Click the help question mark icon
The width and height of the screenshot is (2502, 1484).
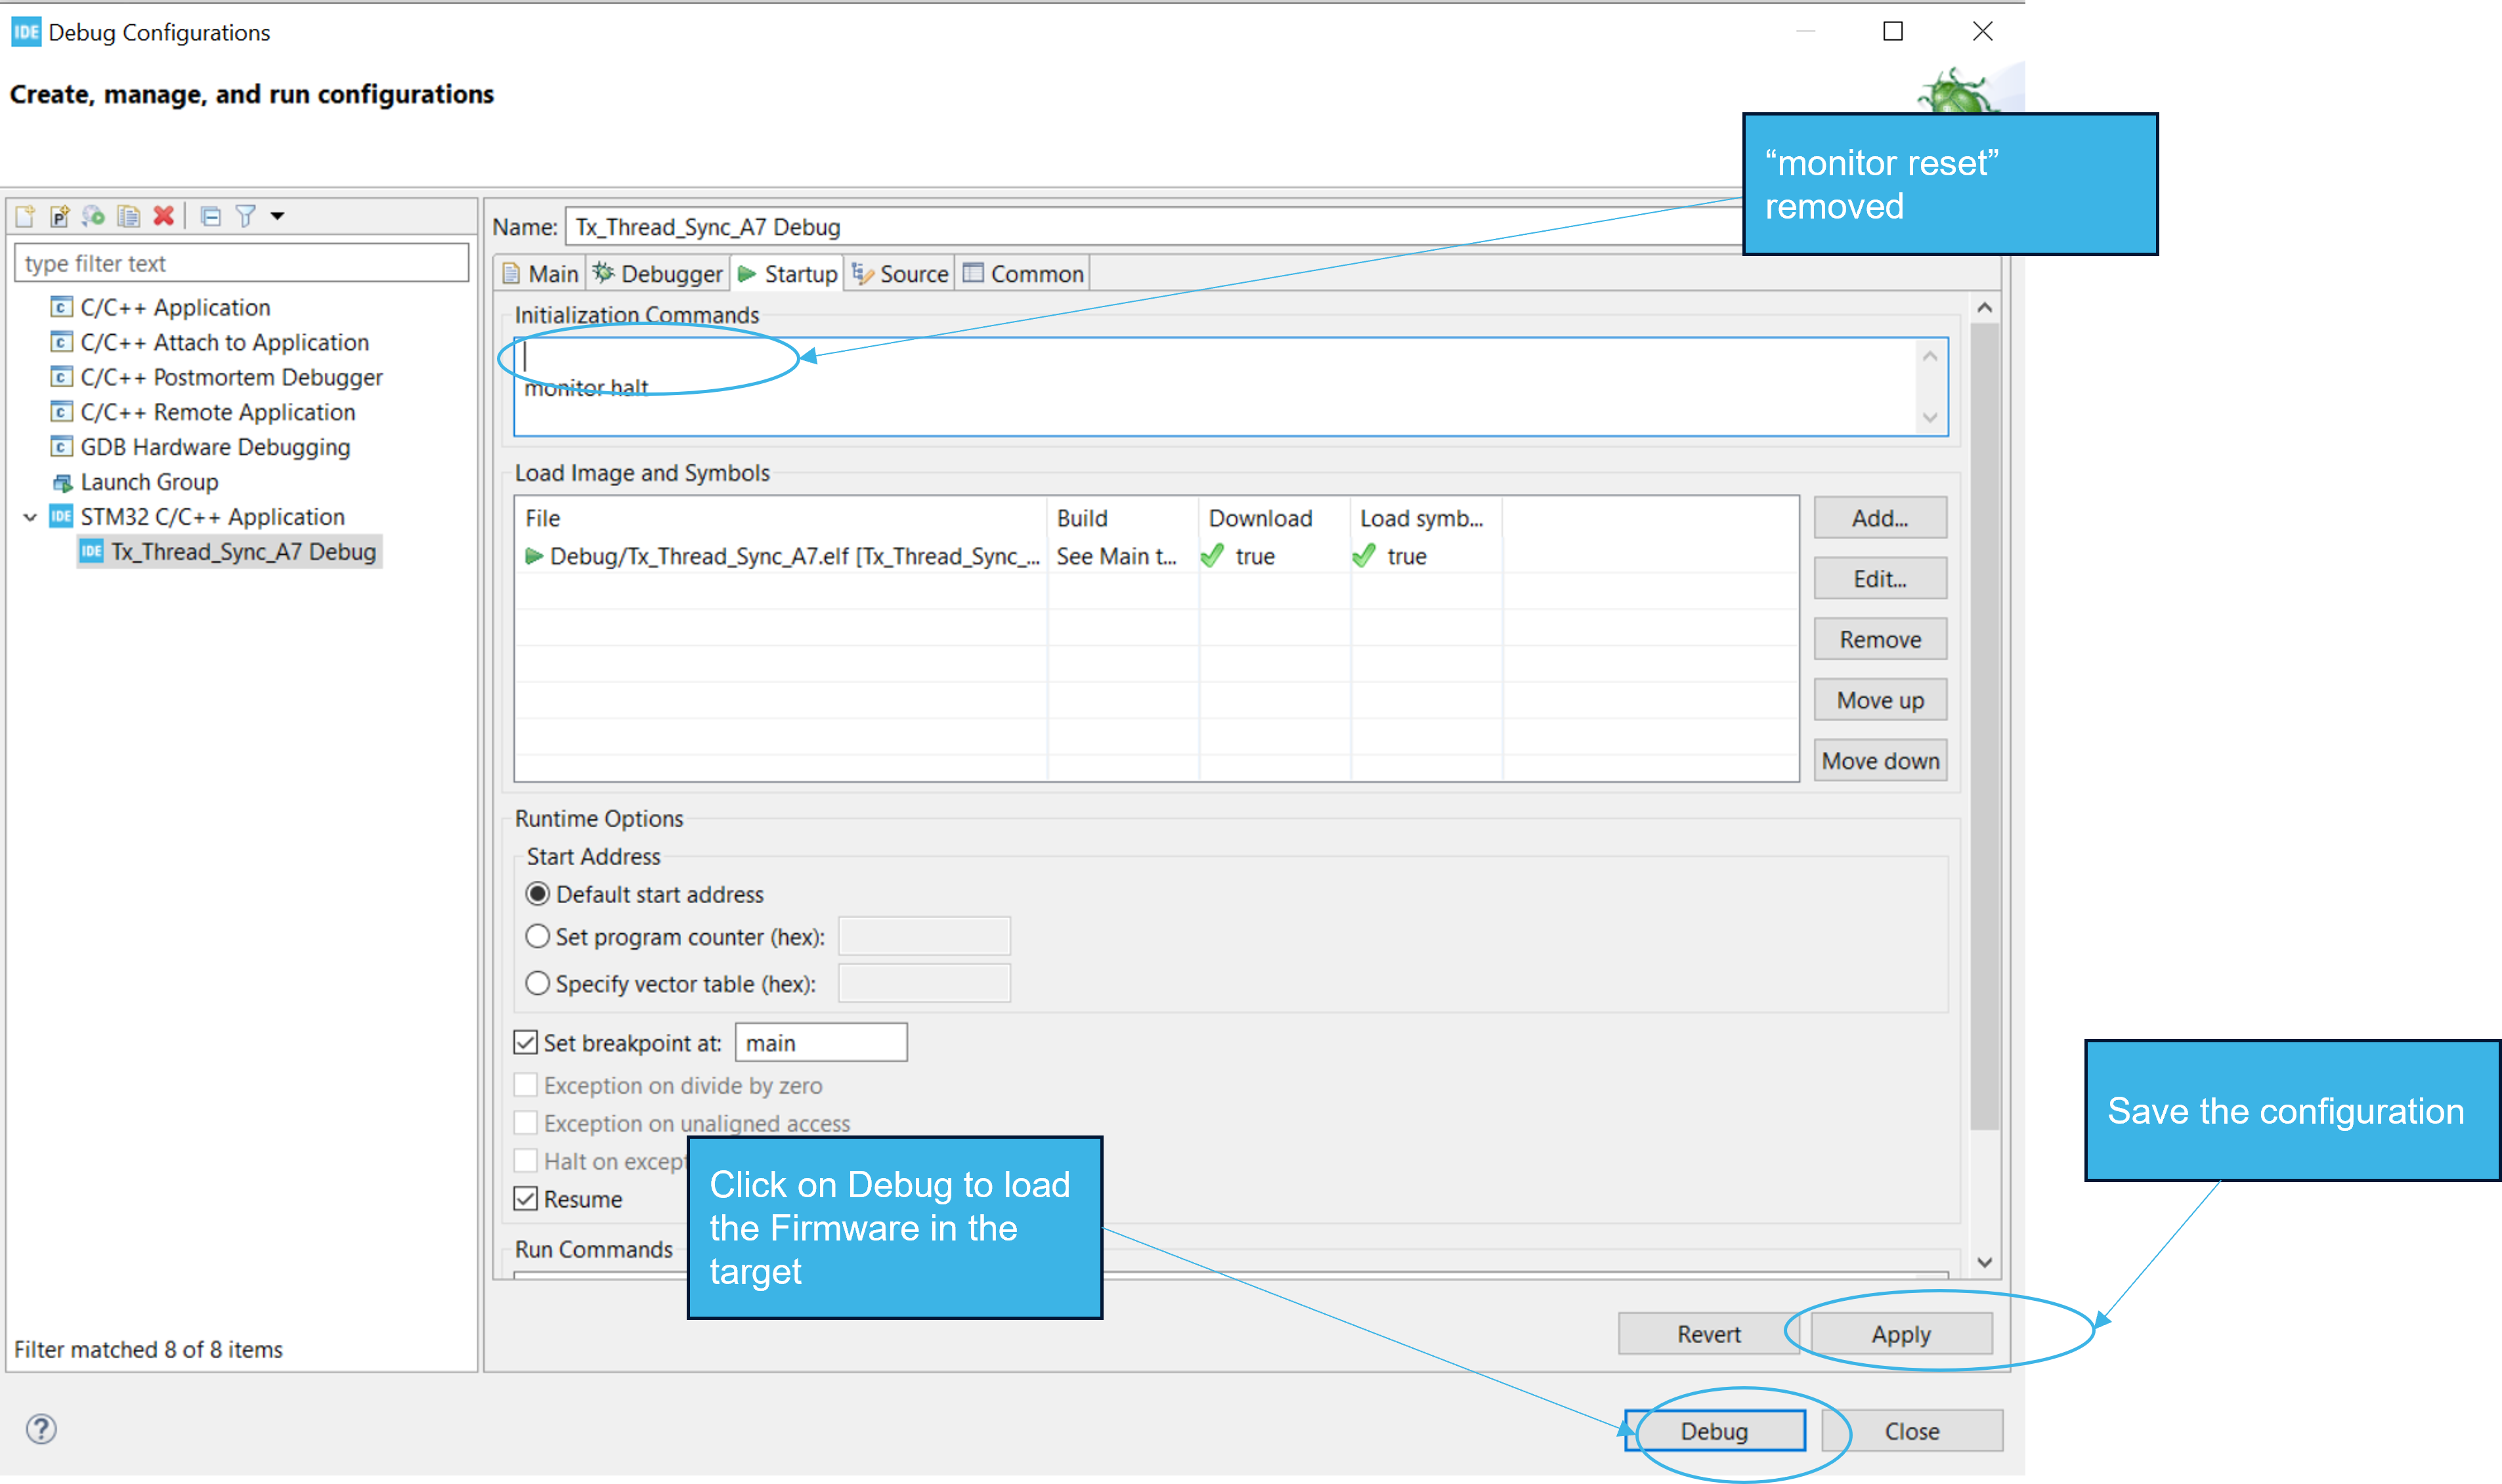tap(41, 1429)
